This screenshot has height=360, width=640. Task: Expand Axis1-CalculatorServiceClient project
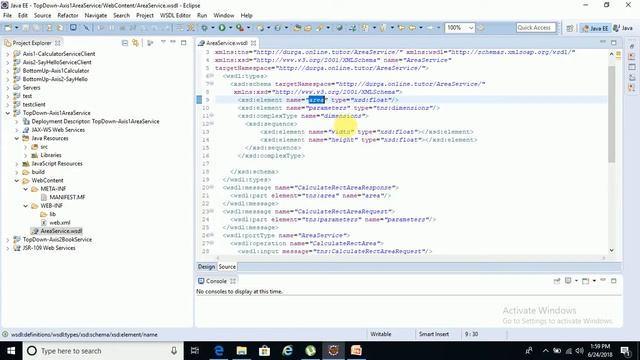pos(7,54)
